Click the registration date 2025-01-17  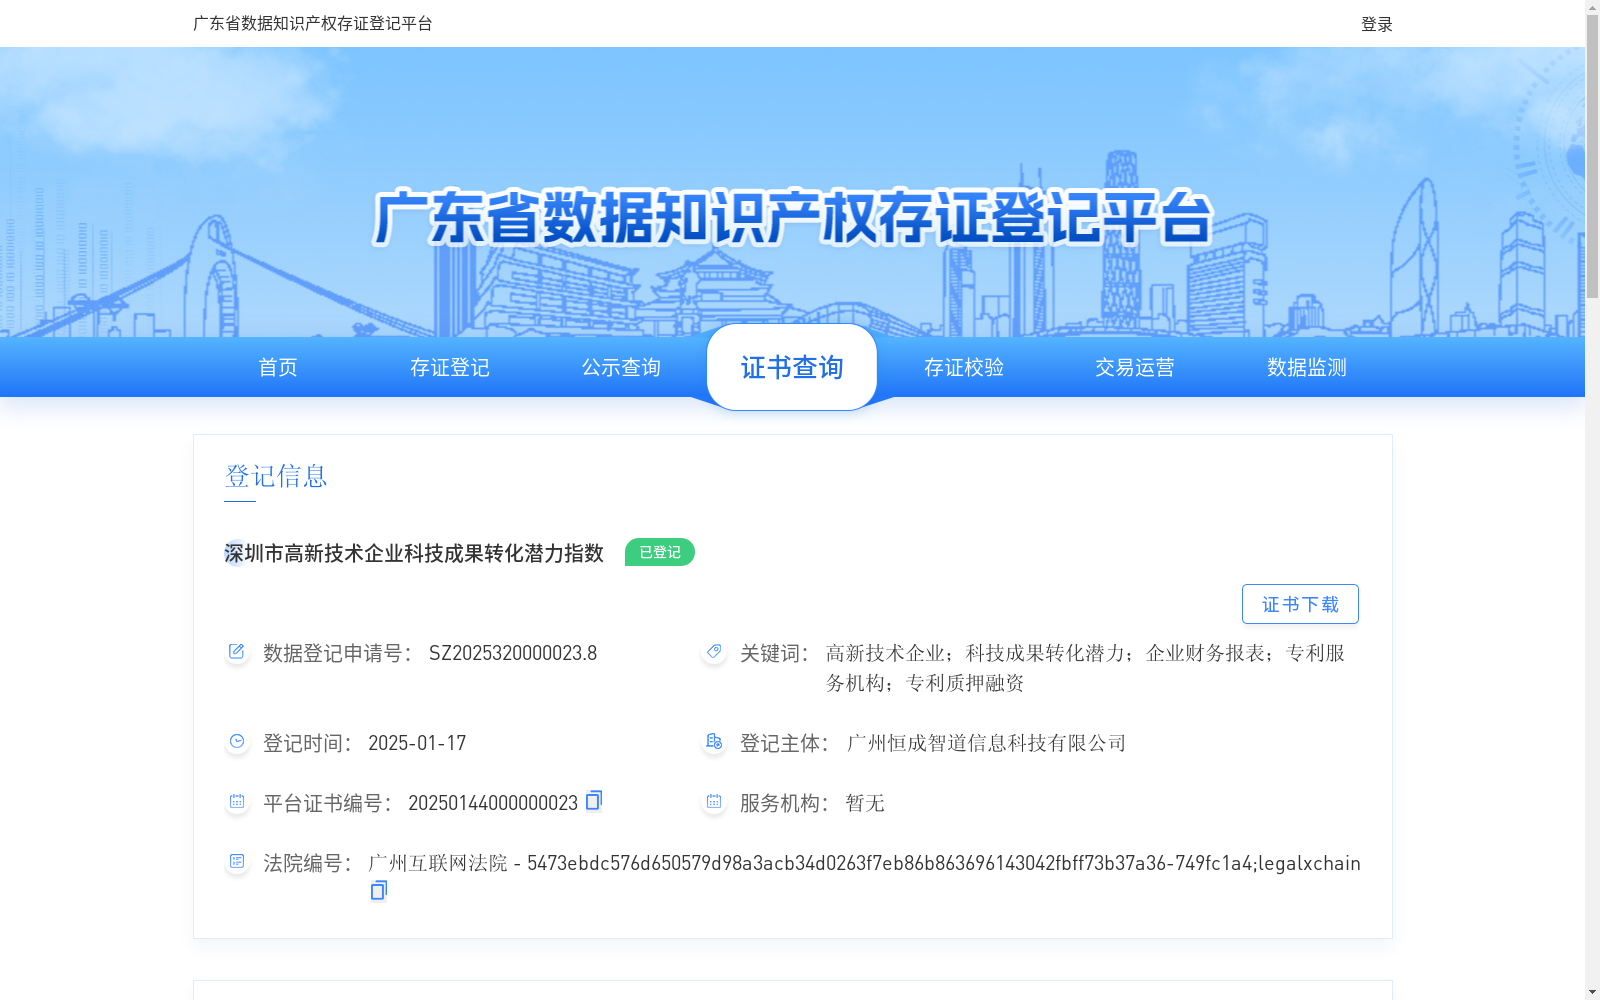[x=417, y=743]
